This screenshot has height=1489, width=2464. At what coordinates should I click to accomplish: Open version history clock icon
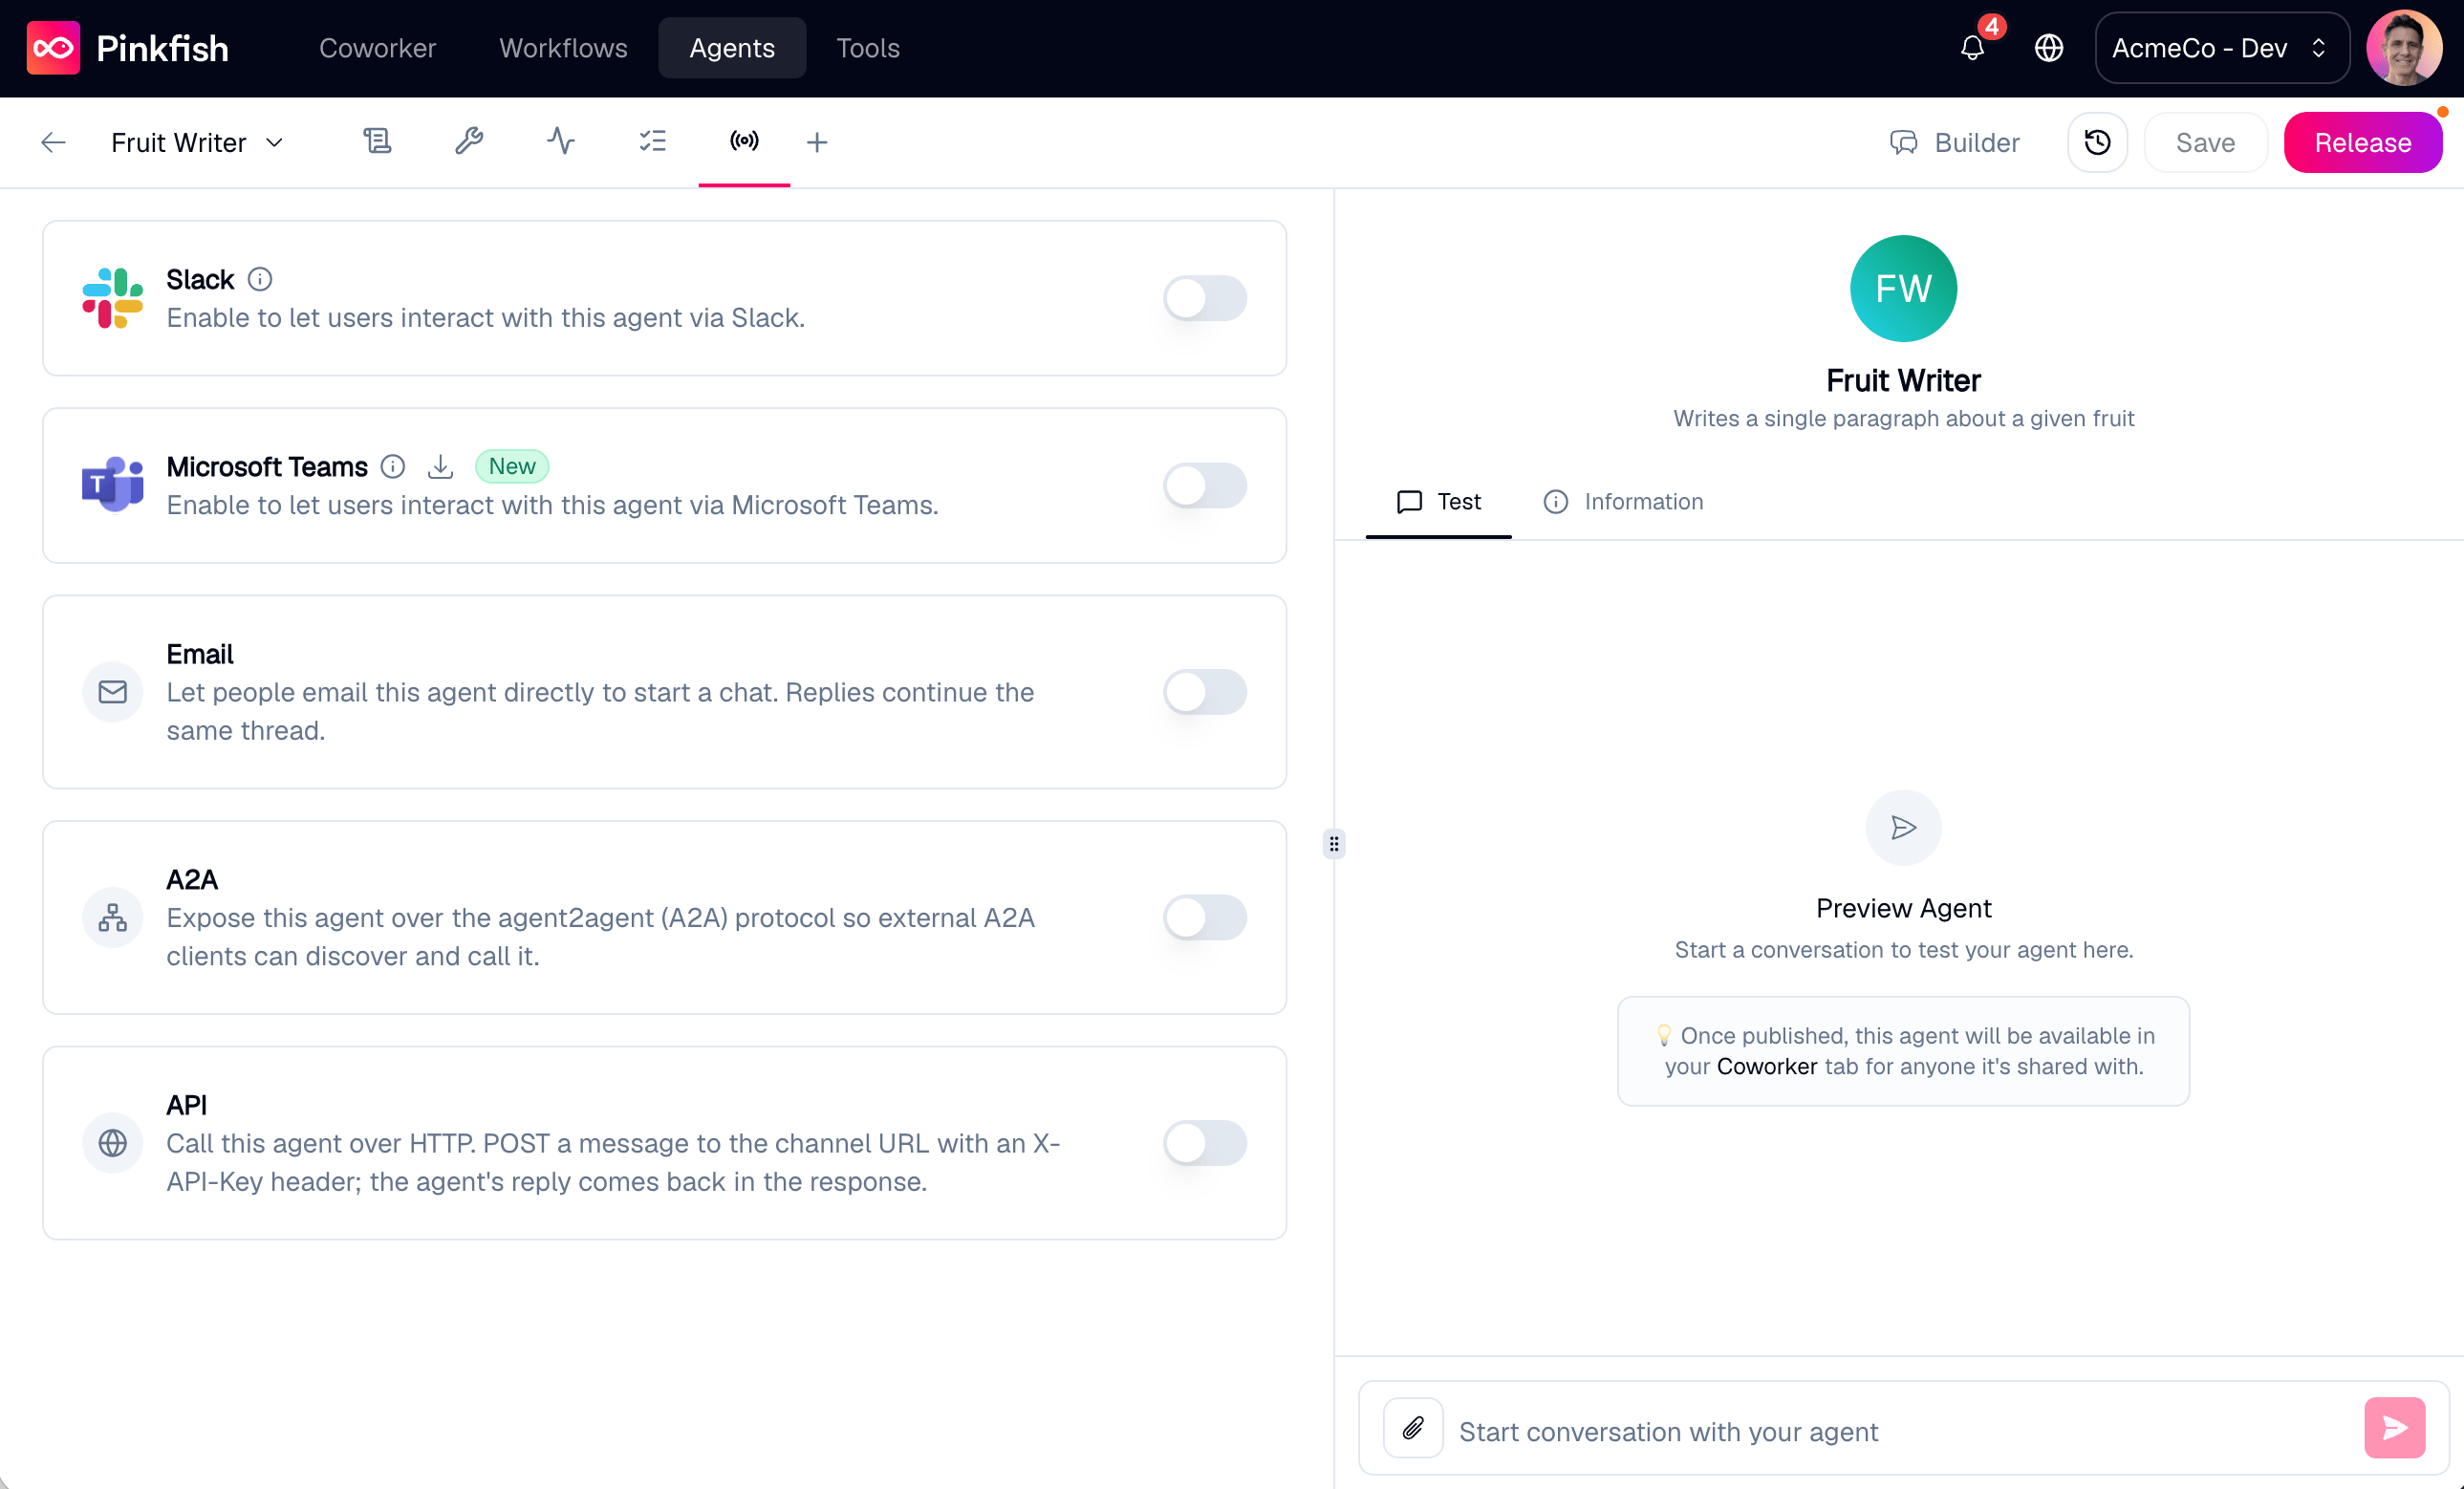2097,142
